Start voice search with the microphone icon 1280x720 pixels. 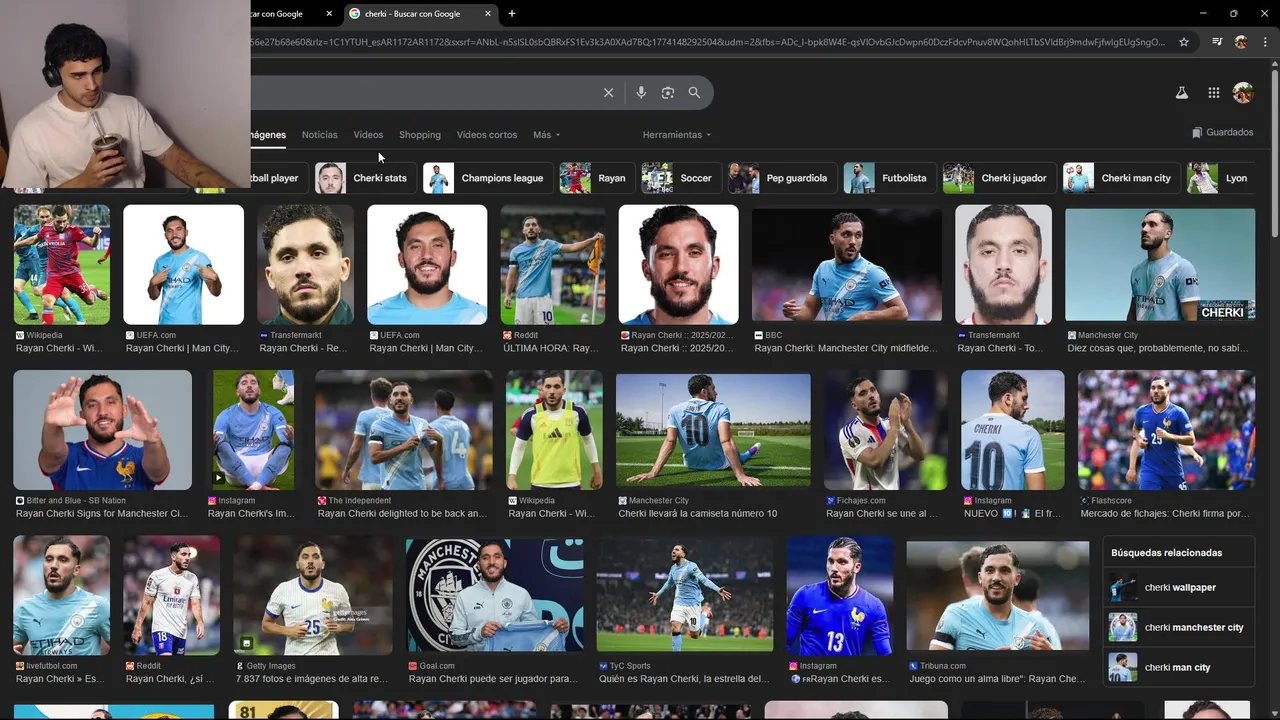click(x=641, y=93)
